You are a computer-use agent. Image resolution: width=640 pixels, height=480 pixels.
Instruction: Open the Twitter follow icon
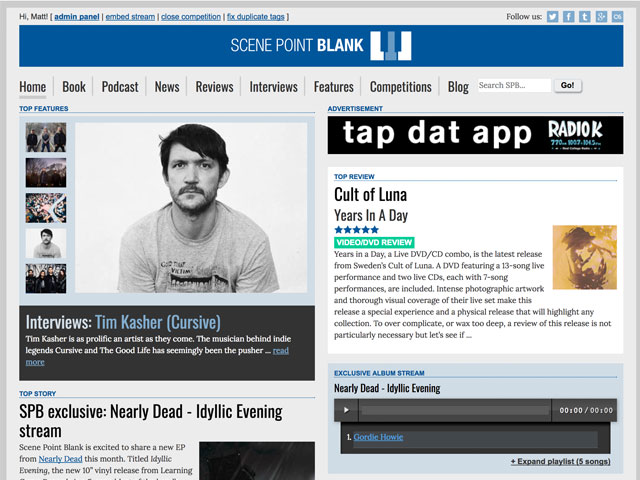[x=553, y=17]
